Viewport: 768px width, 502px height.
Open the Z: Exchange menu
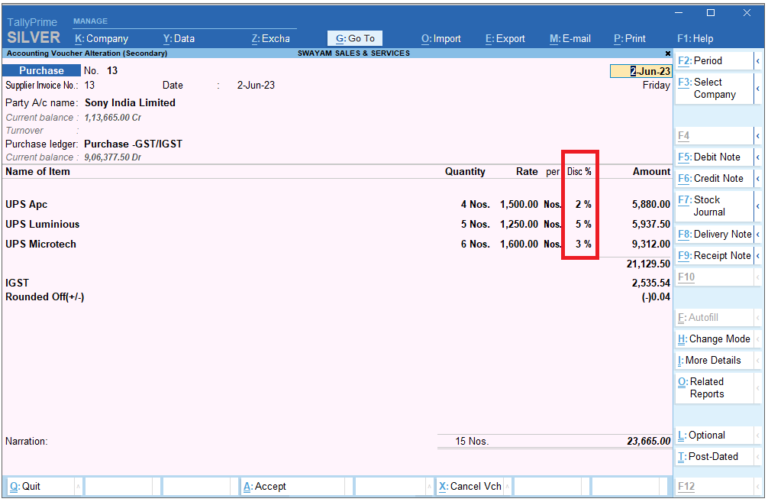point(270,38)
